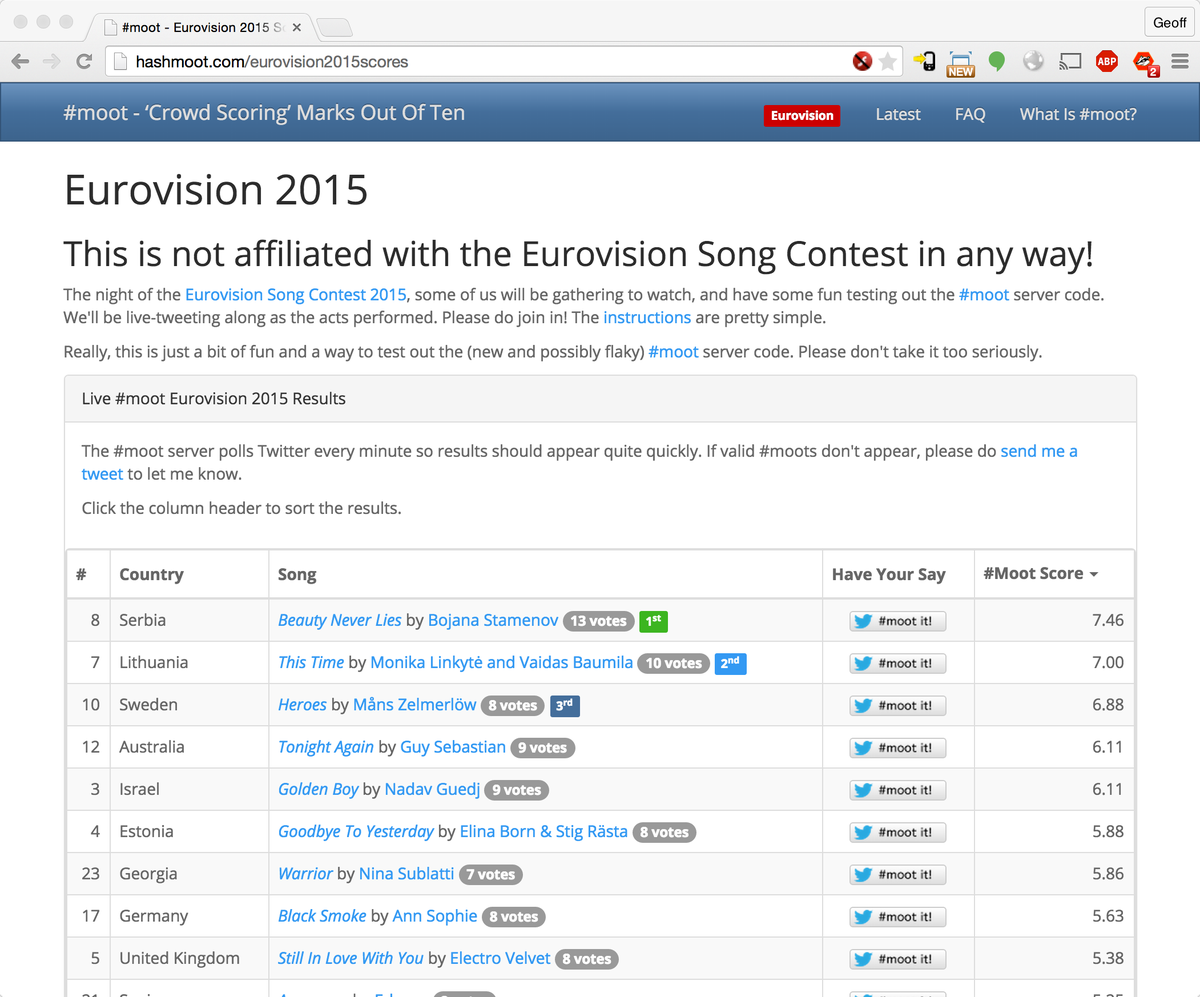1200x997 pixels.
Task: Open the Beauty Never Lies song link
Action: click(340, 620)
